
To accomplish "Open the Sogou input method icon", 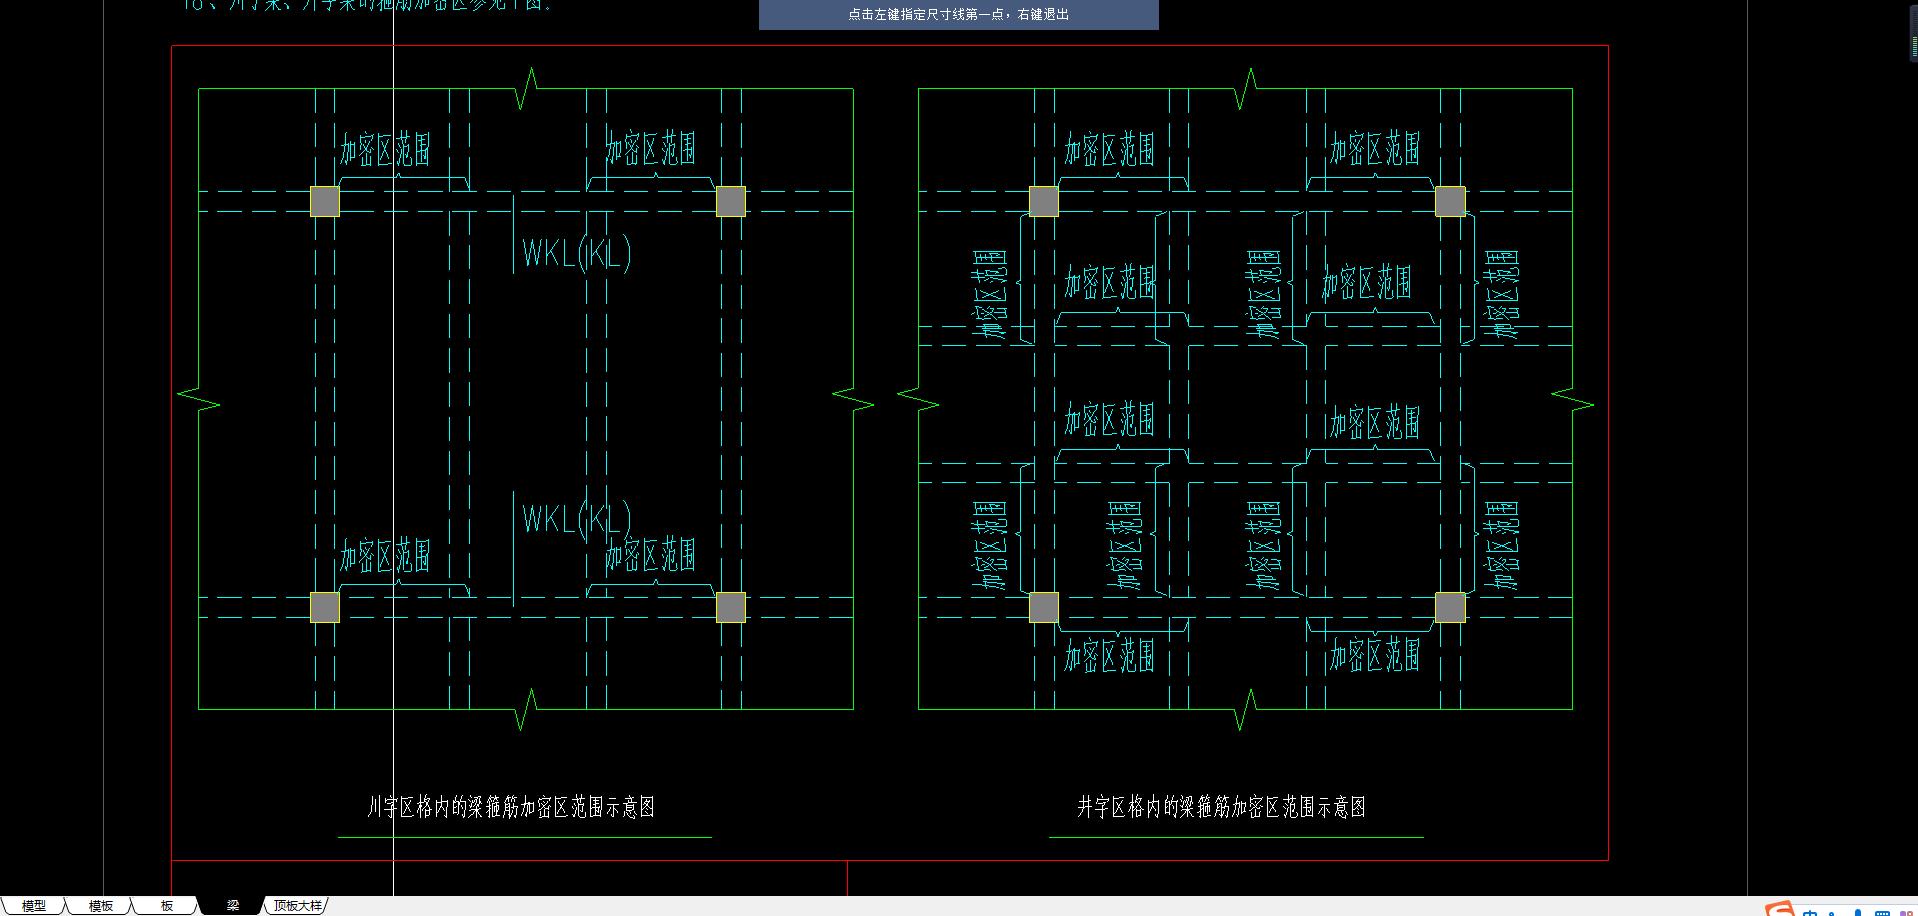I will pyautogui.click(x=1779, y=909).
